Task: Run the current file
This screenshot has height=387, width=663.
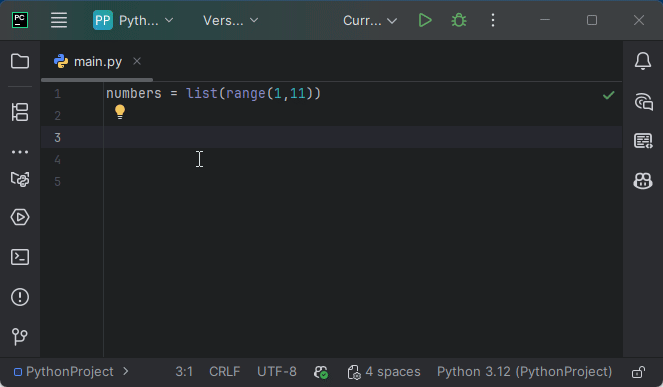Action: point(425,20)
